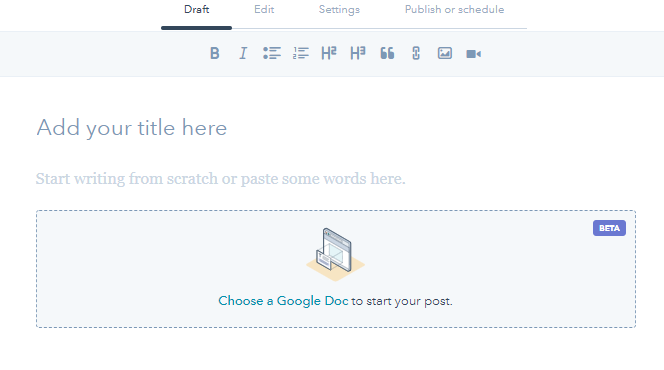
Task: Apply bold formatting with the B icon
Action: pos(215,53)
